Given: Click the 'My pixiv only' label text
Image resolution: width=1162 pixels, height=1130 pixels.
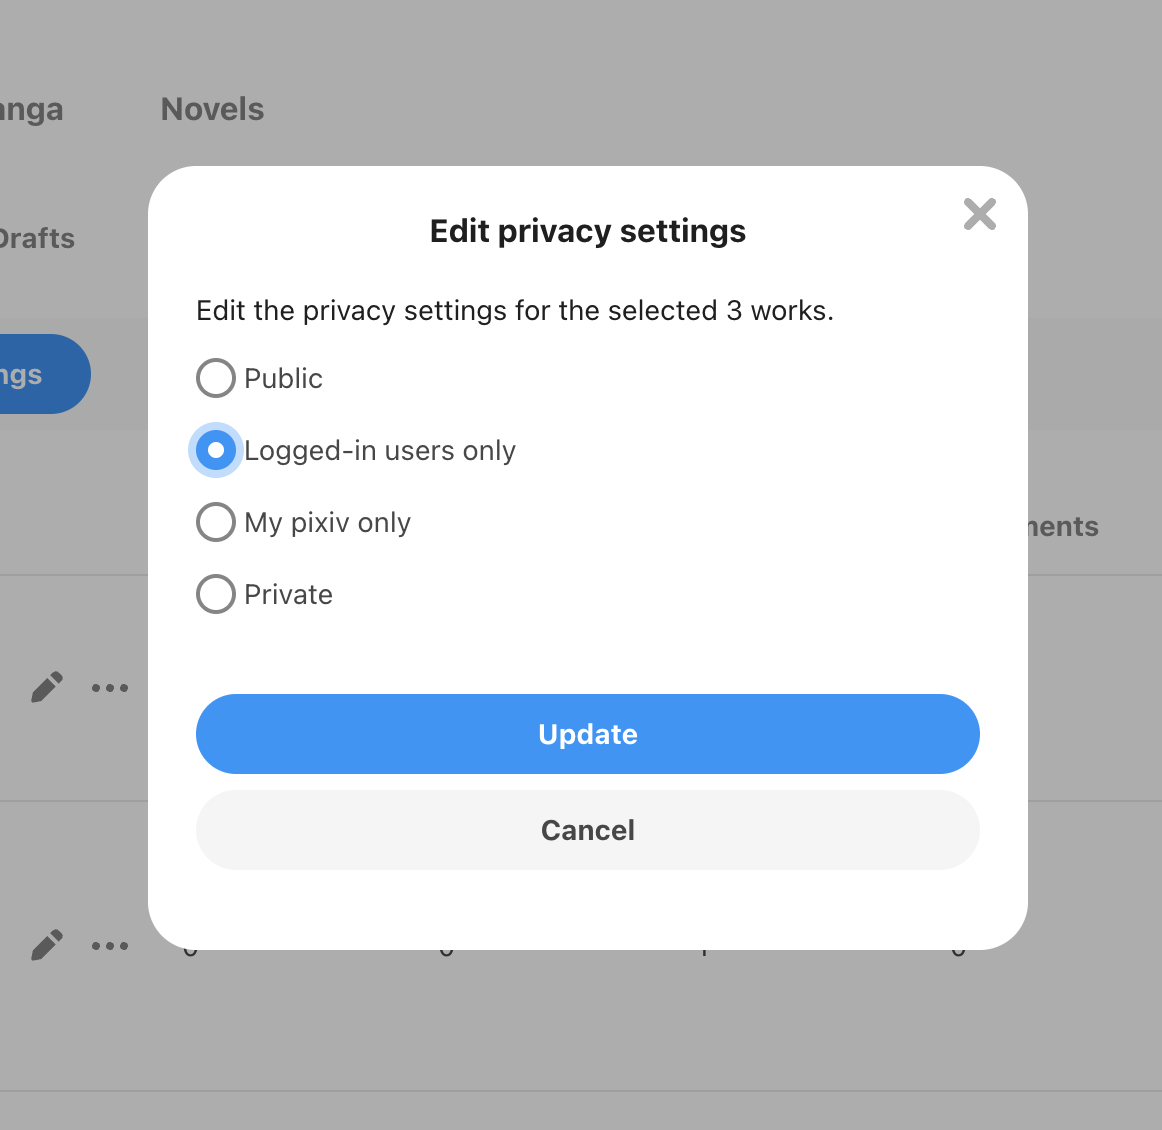Looking at the screenshot, I should pyautogui.click(x=327, y=523).
